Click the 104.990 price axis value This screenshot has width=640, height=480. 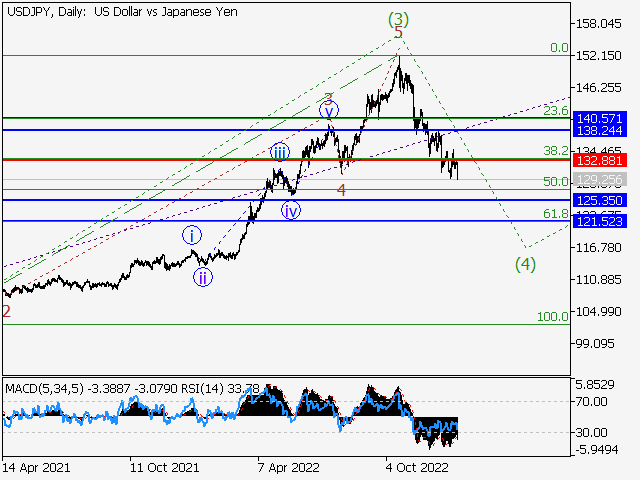[598, 312]
